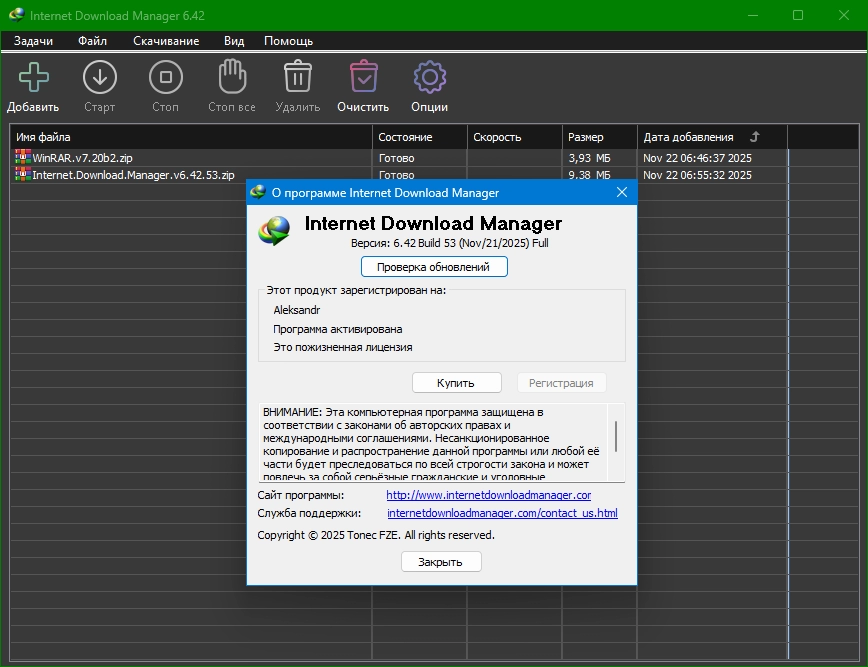Screen dimensions: 868x667
Task: Open the contact_us.html support link
Action: point(502,513)
